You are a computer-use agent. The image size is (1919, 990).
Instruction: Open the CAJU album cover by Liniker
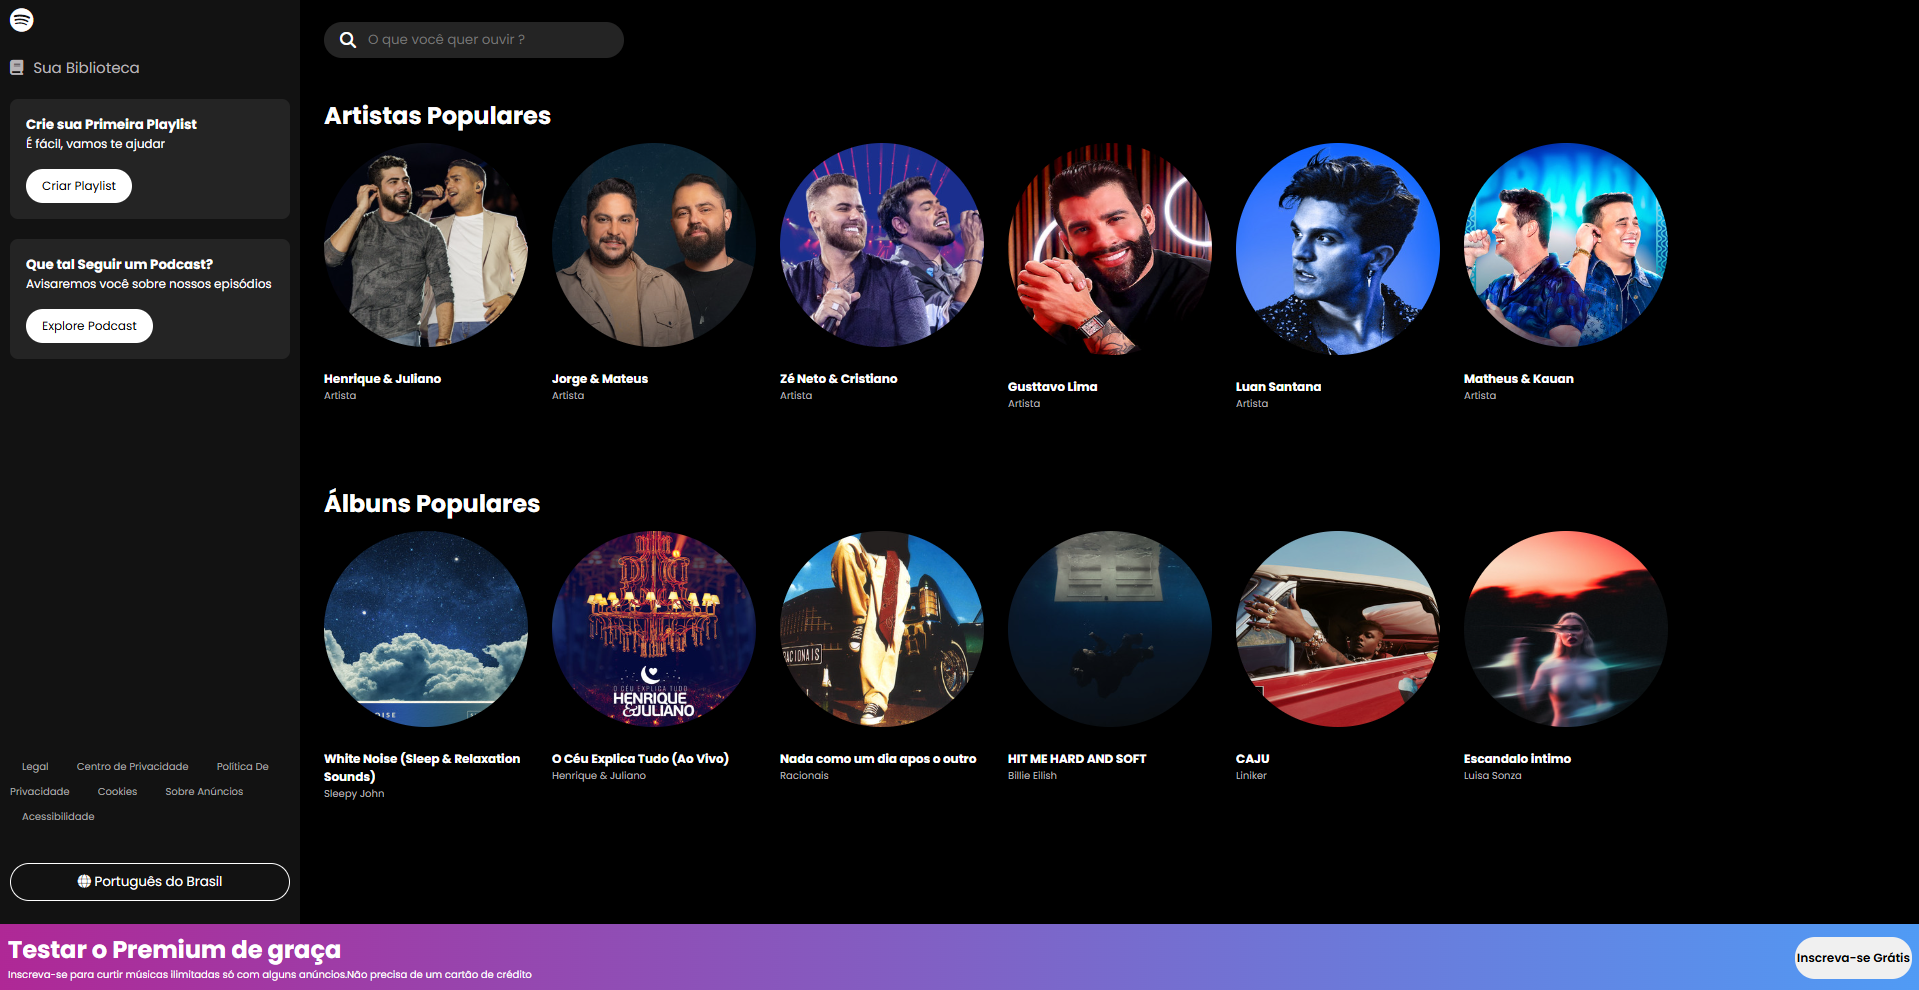(1338, 629)
